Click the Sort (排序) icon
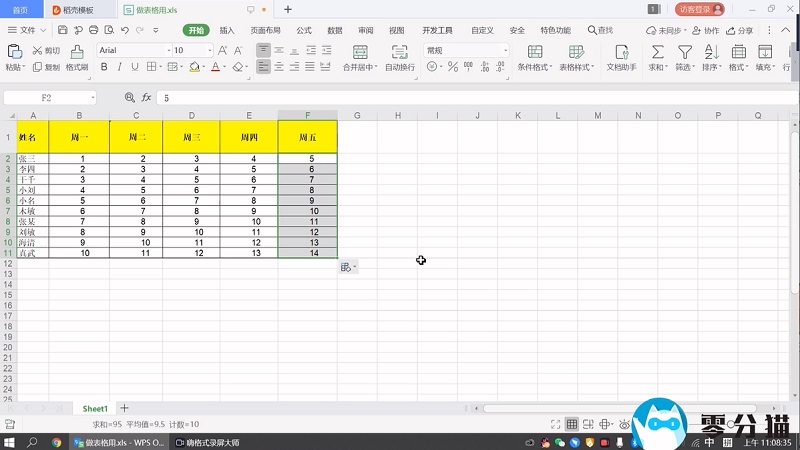800x450 pixels. pyautogui.click(x=711, y=51)
